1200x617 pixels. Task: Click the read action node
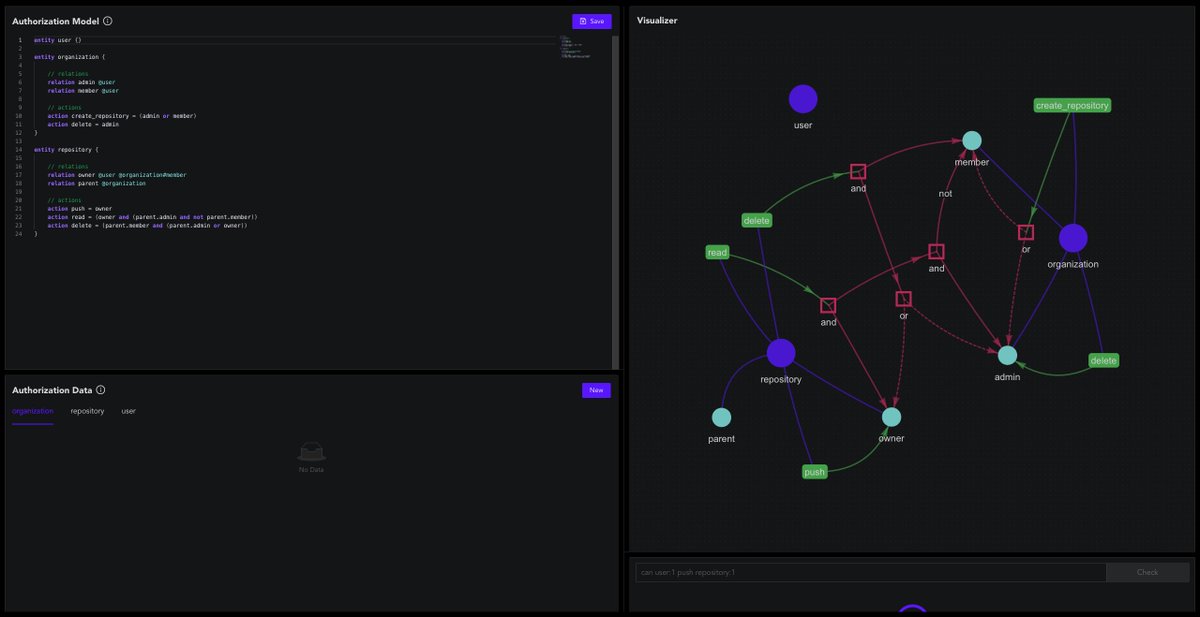[x=717, y=253]
